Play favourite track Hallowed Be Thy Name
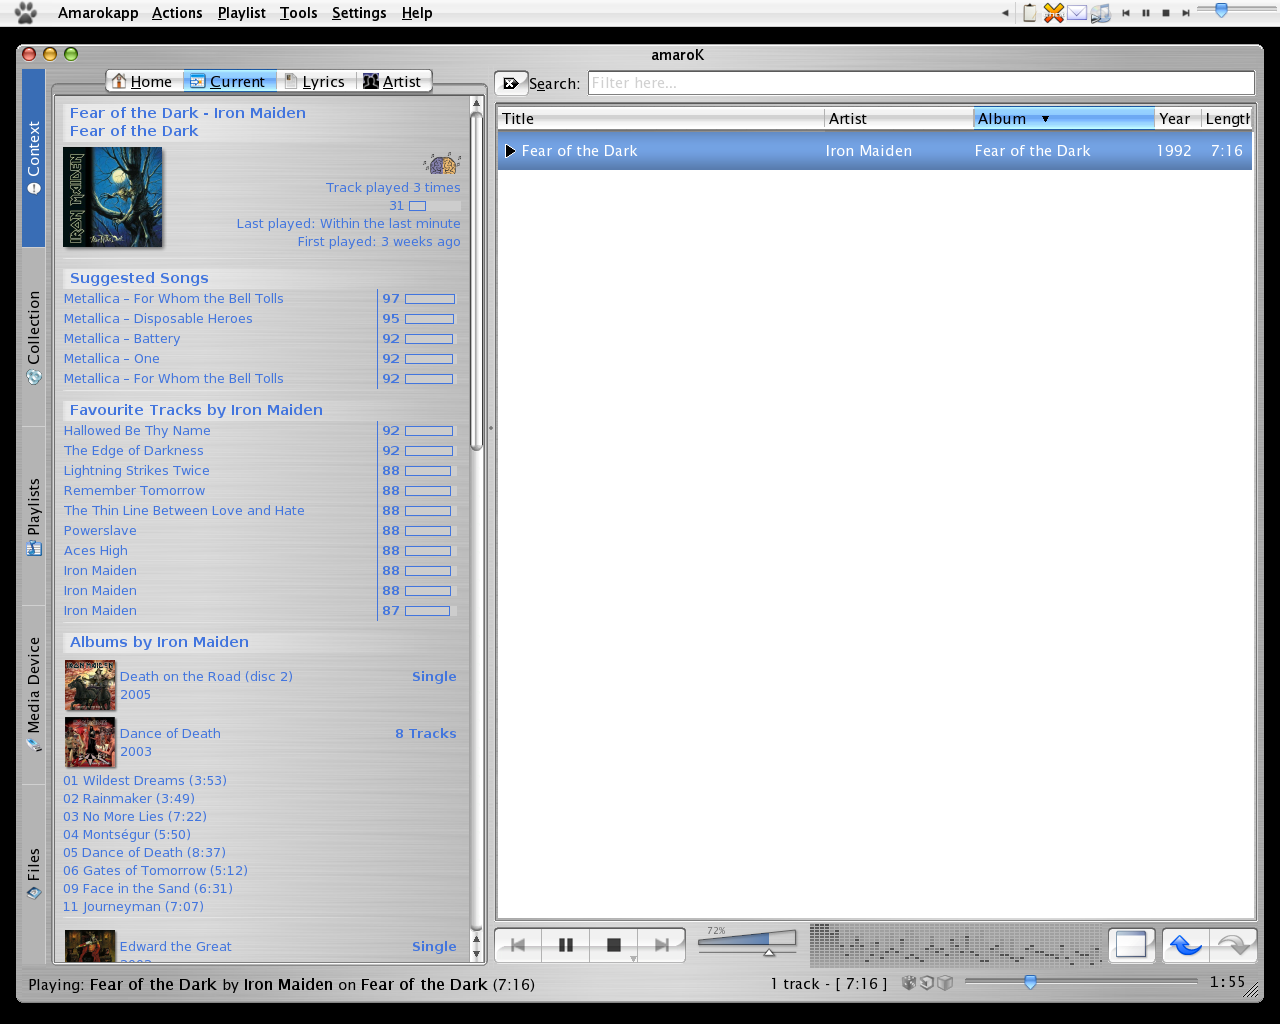Viewport: 1280px width, 1024px height. (x=137, y=431)
